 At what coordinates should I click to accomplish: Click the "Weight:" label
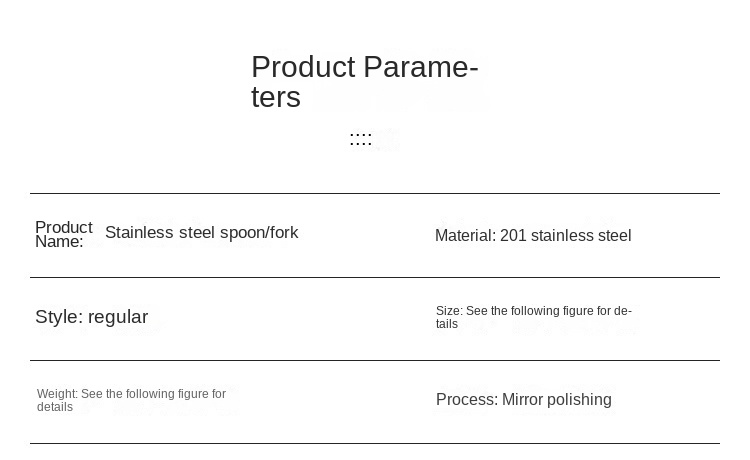[57, 394]
